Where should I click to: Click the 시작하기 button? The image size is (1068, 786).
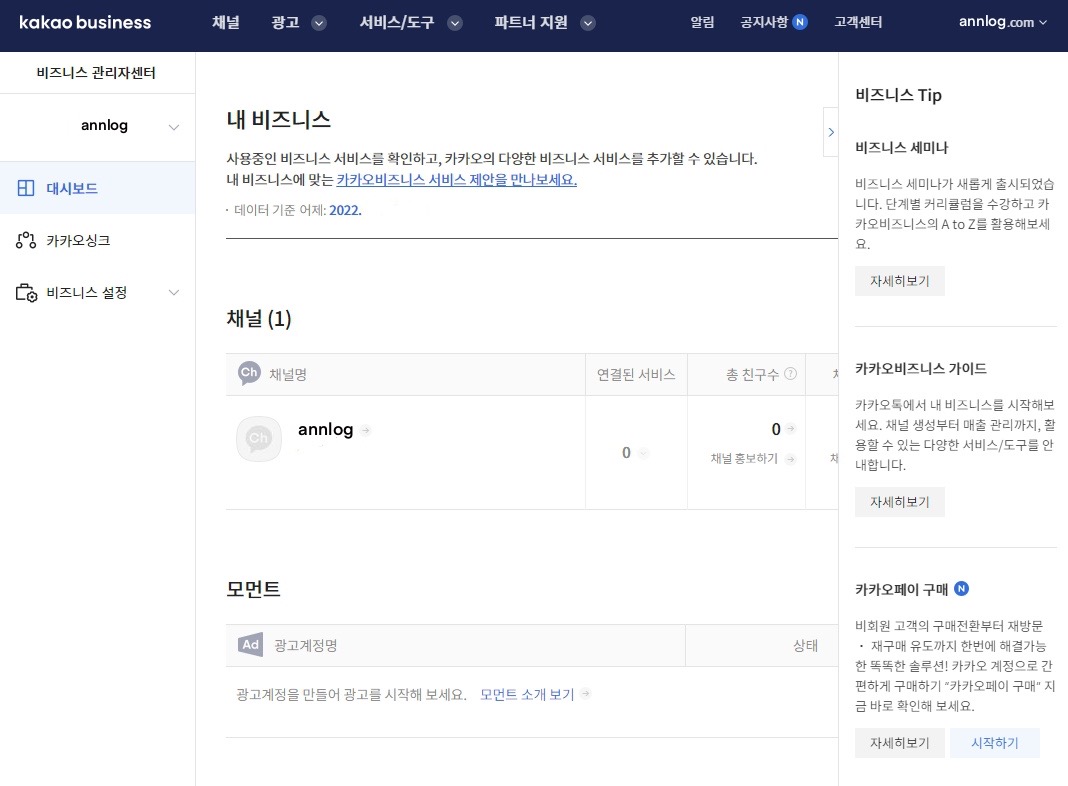point(994,743)
